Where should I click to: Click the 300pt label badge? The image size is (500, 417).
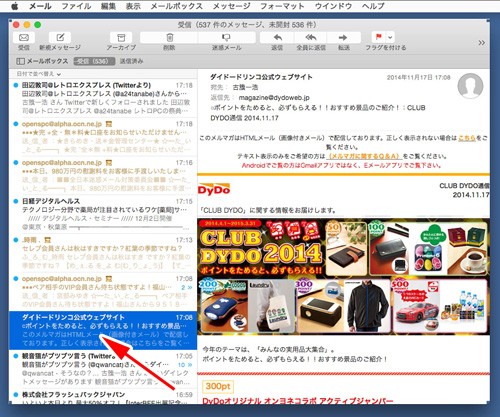pos(218,386)
